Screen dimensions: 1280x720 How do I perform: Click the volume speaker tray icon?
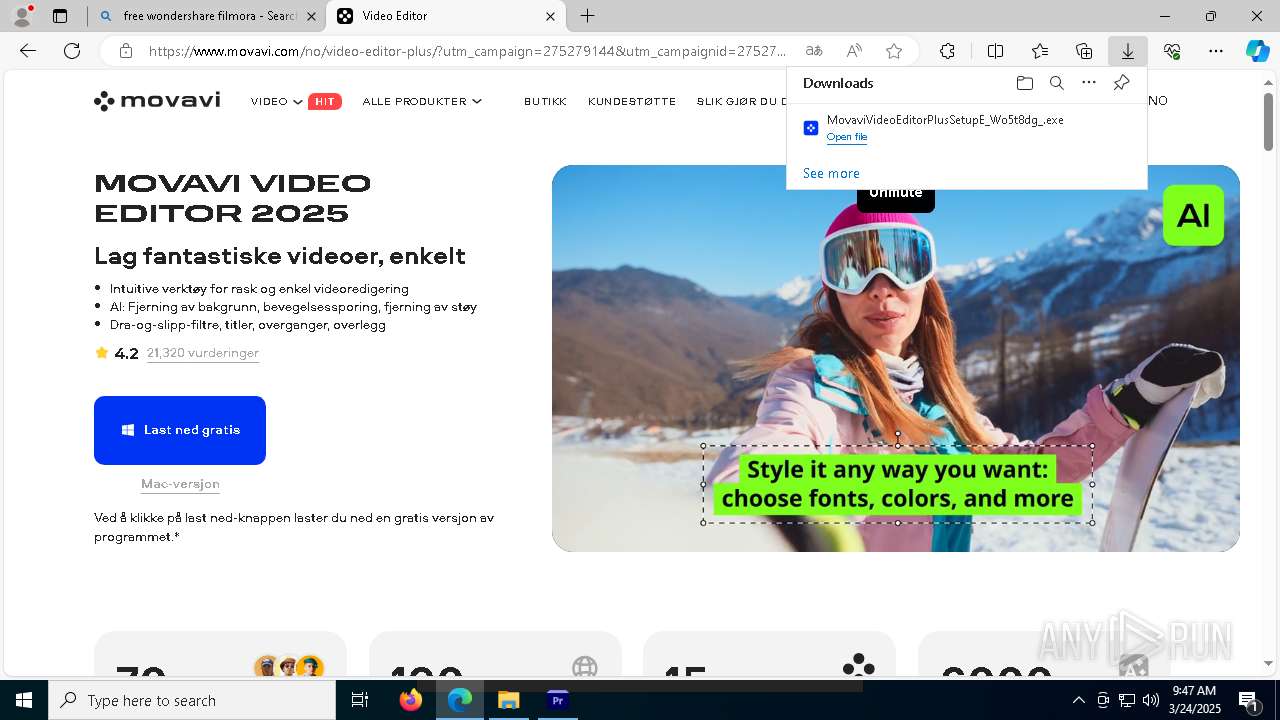[1150, 700]
